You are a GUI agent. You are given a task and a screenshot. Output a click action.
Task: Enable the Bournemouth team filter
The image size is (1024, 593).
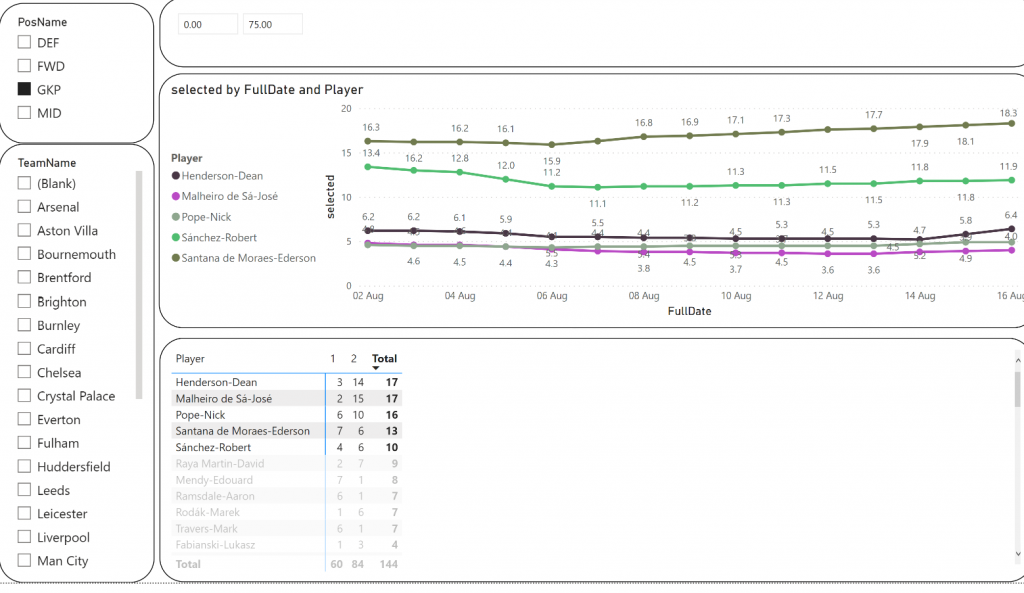[24, 254]
